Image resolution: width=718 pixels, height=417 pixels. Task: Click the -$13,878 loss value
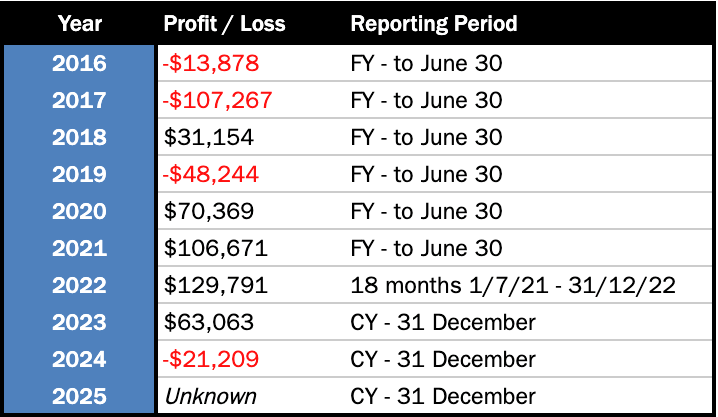coord(210,64)
